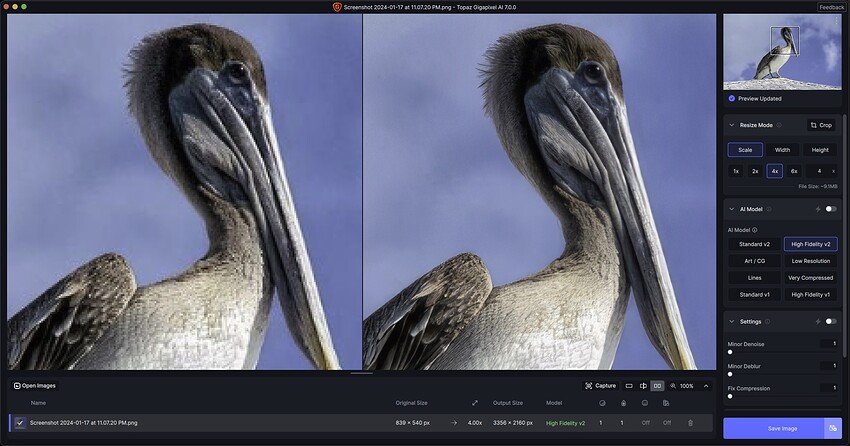Uncheck the screenshot file checkbox

pos(19,423)
